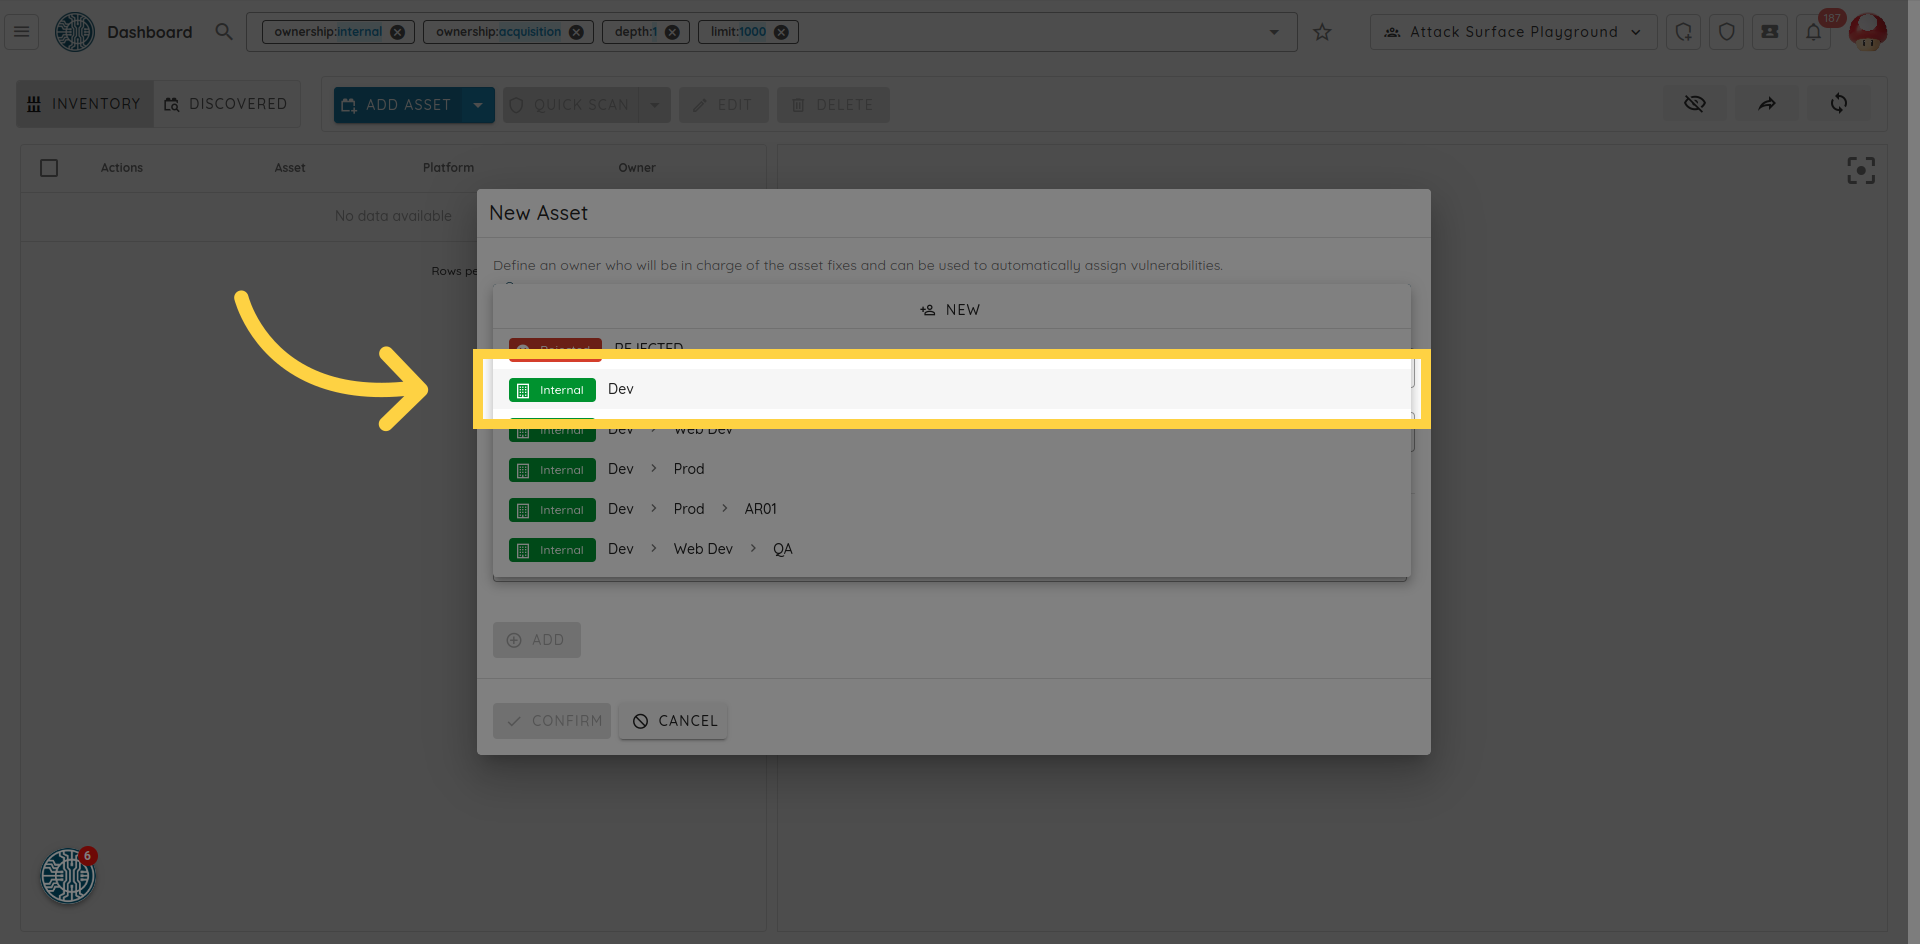Expand the Add Asset dropdown arrow
This screenshot has height=944, width=1920.
pyautogui.click(x=478, y=105)
